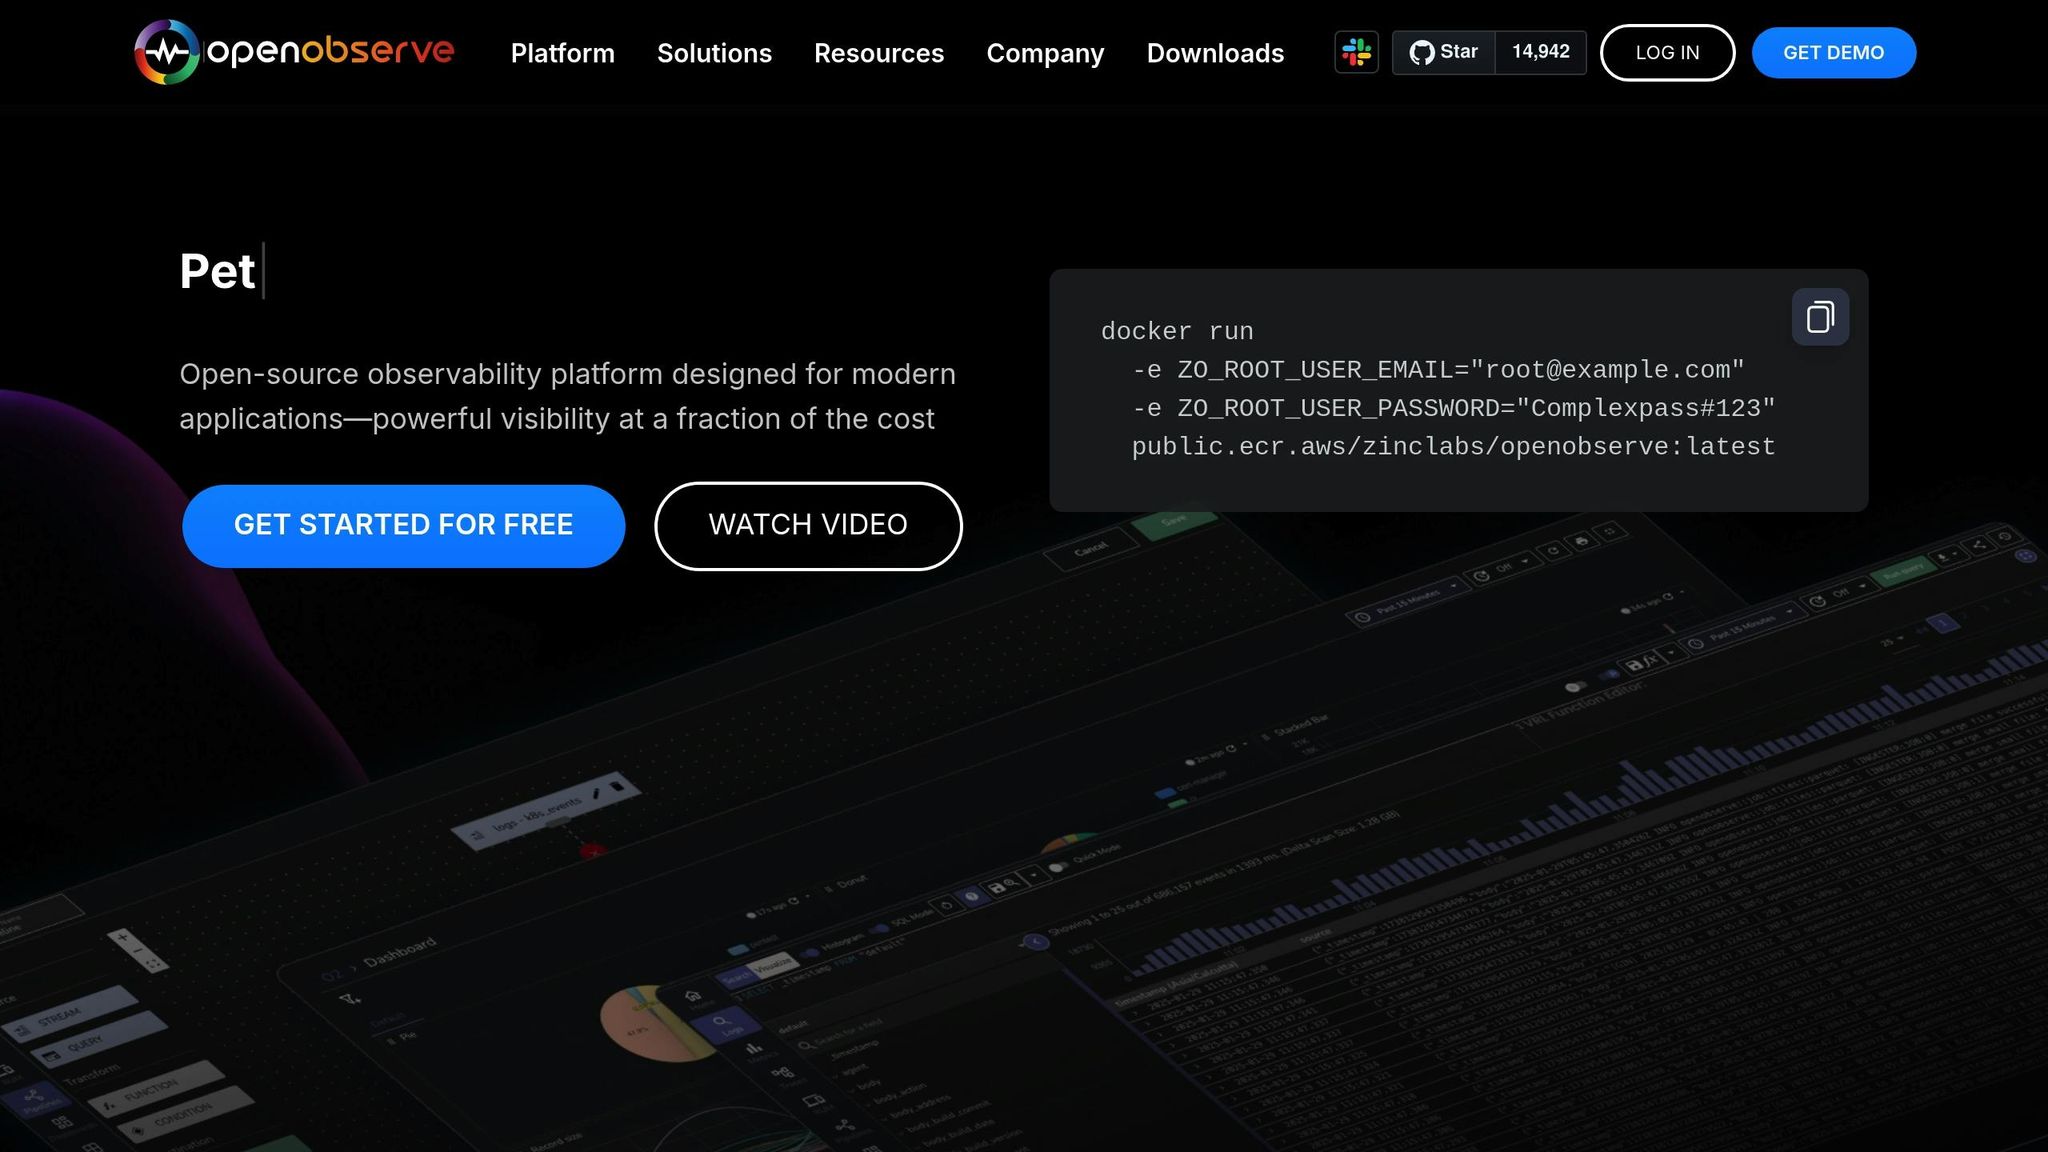Image resolution: width=2048 pixels, height=1152 pixels.
Task: Click the OpenObserve logo
Action: click(293, 52)
